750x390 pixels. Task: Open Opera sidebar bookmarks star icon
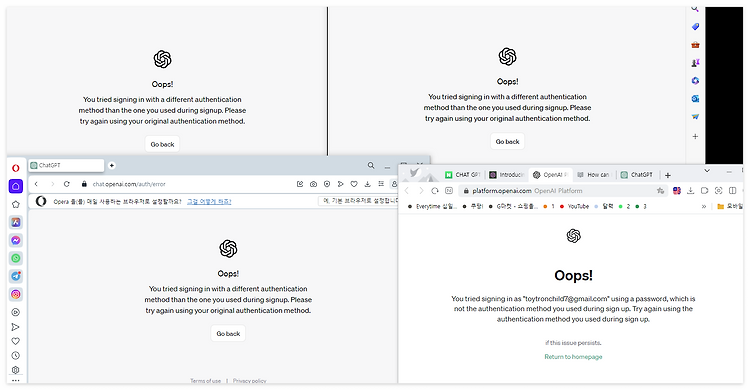point(16,204)
